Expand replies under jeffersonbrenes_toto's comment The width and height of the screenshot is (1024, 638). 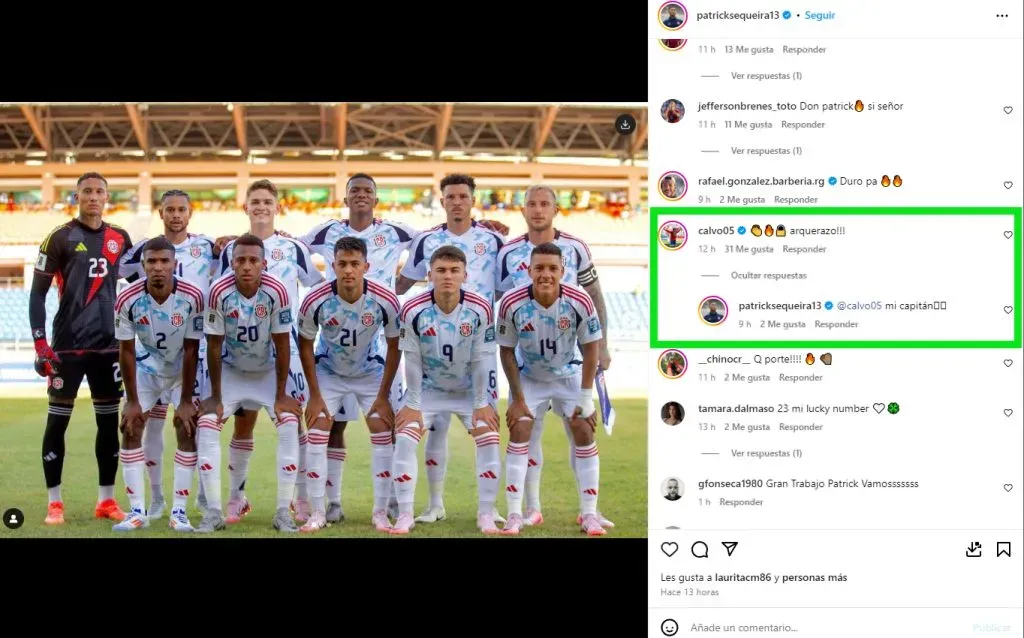[x=766, y=151]
